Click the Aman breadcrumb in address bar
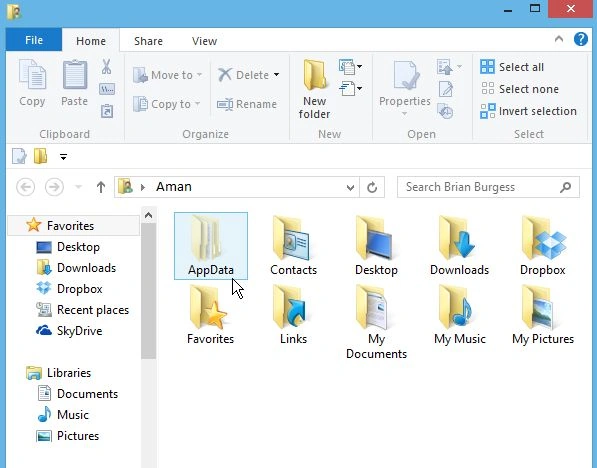The image size is (597, 468). coord(174,187)
